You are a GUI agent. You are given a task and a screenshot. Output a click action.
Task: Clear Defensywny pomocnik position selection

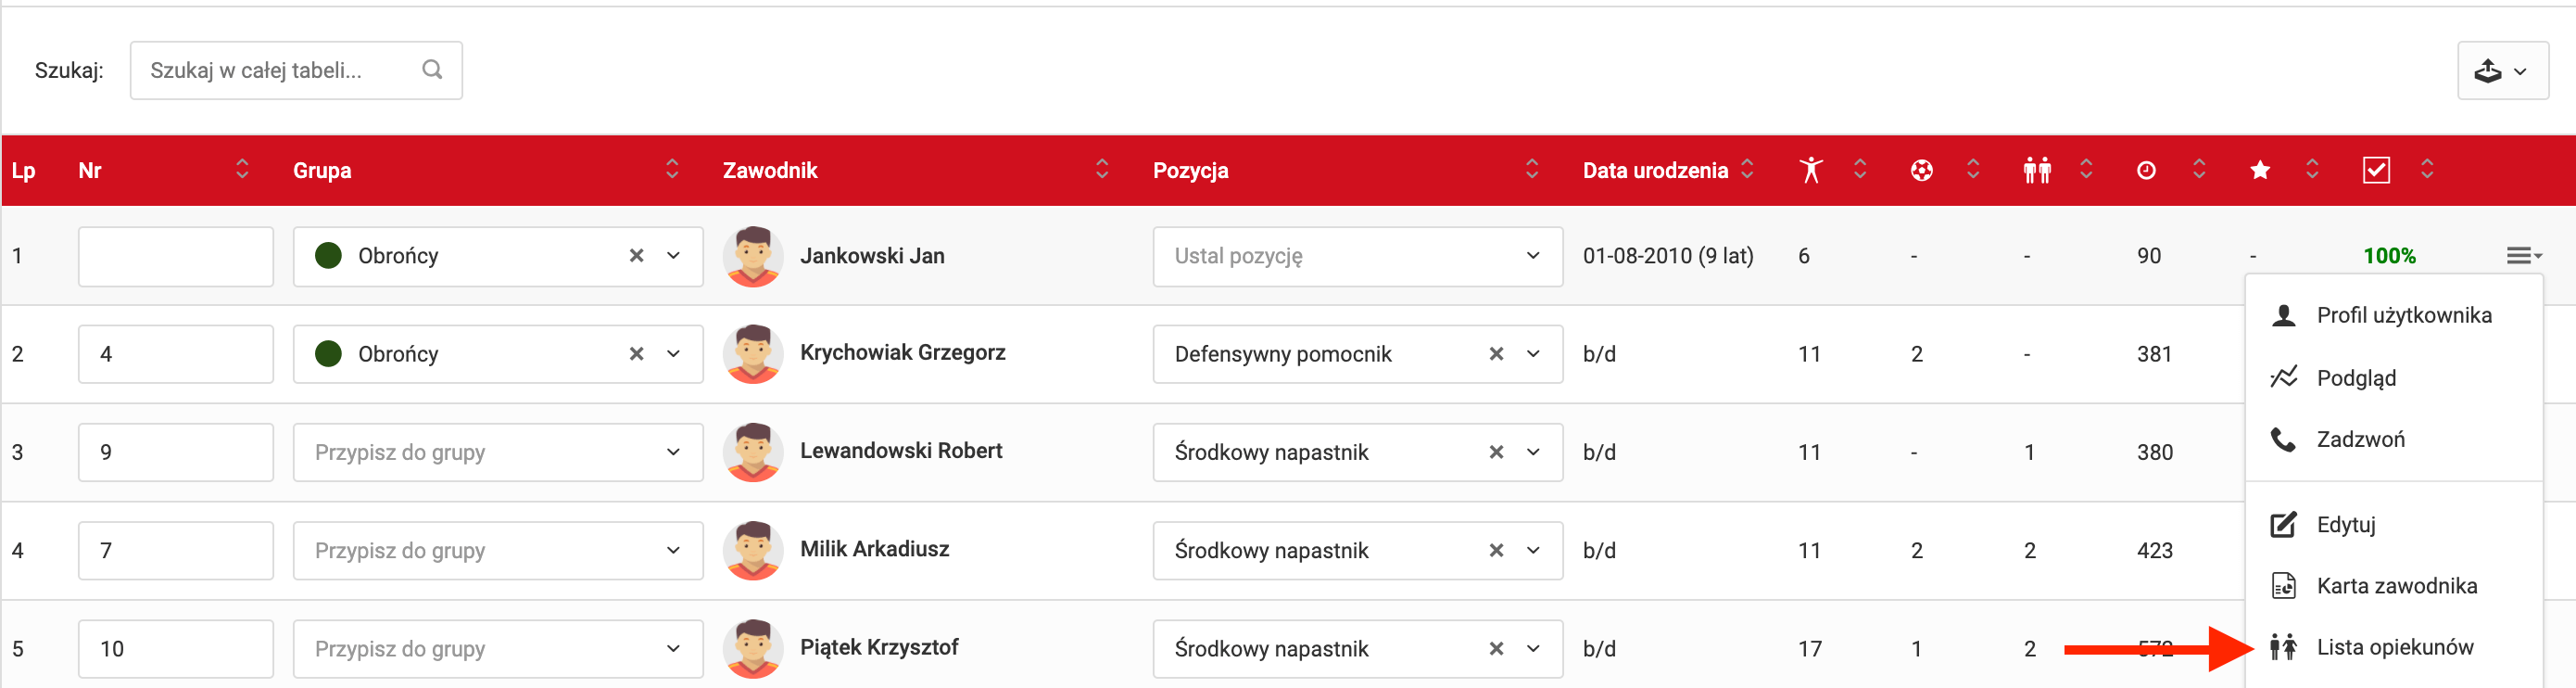coord(1496,354)
